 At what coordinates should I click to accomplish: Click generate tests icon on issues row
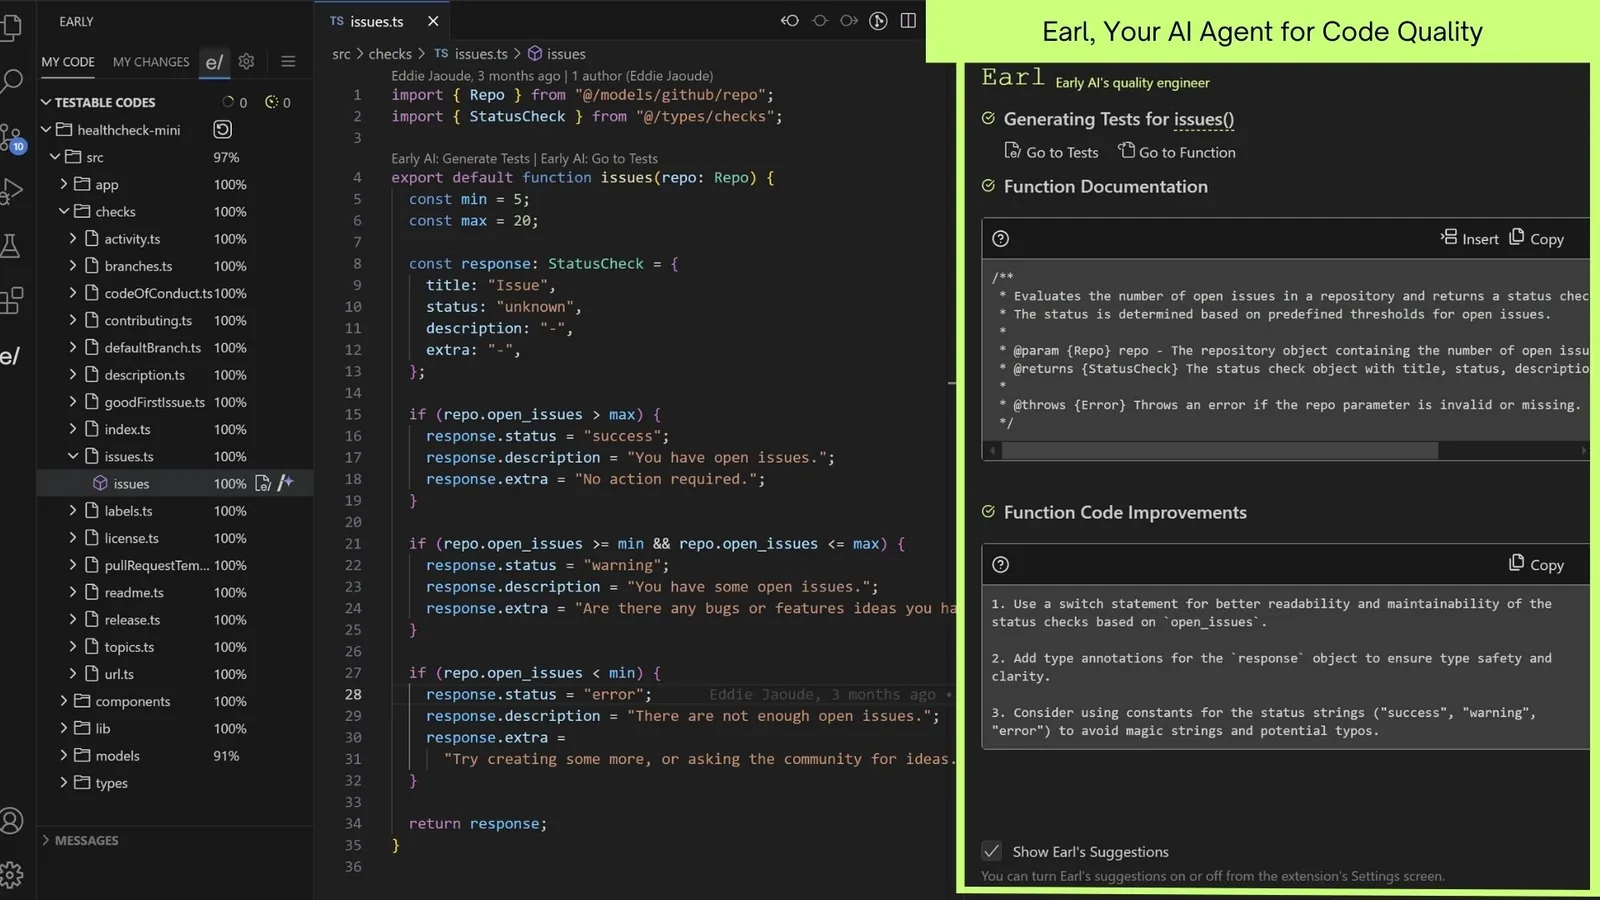point(285,483)
